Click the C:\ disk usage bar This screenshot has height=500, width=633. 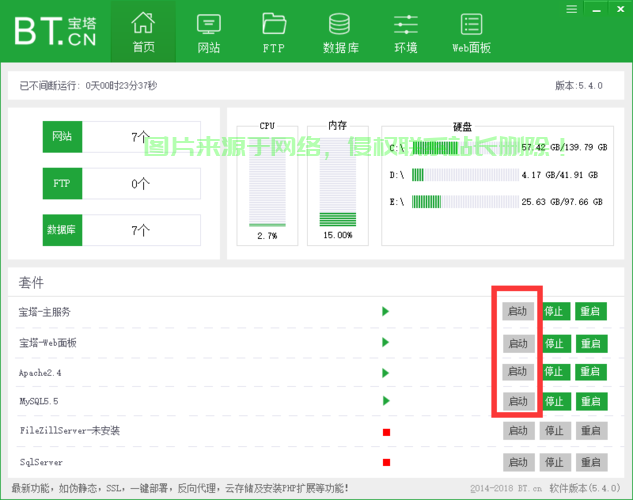click(x=465, y=148)
